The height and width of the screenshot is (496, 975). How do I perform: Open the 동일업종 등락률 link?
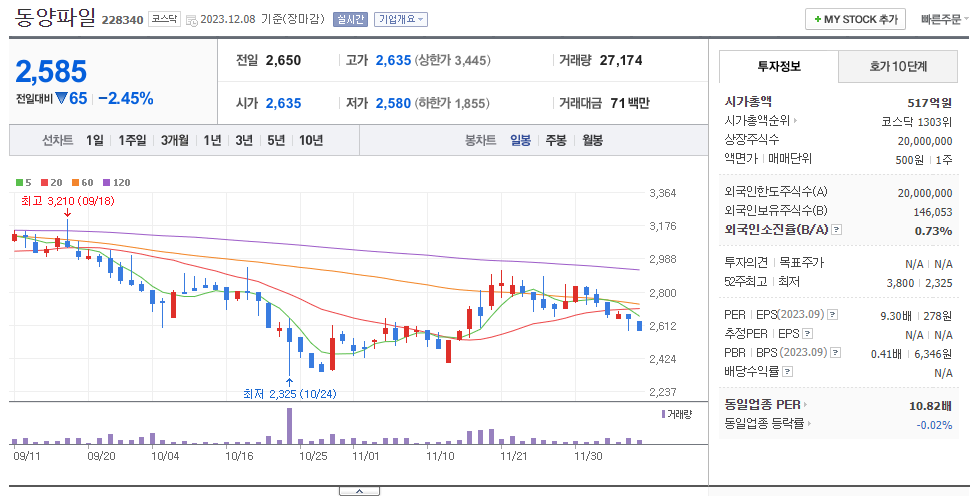point(767,424)
